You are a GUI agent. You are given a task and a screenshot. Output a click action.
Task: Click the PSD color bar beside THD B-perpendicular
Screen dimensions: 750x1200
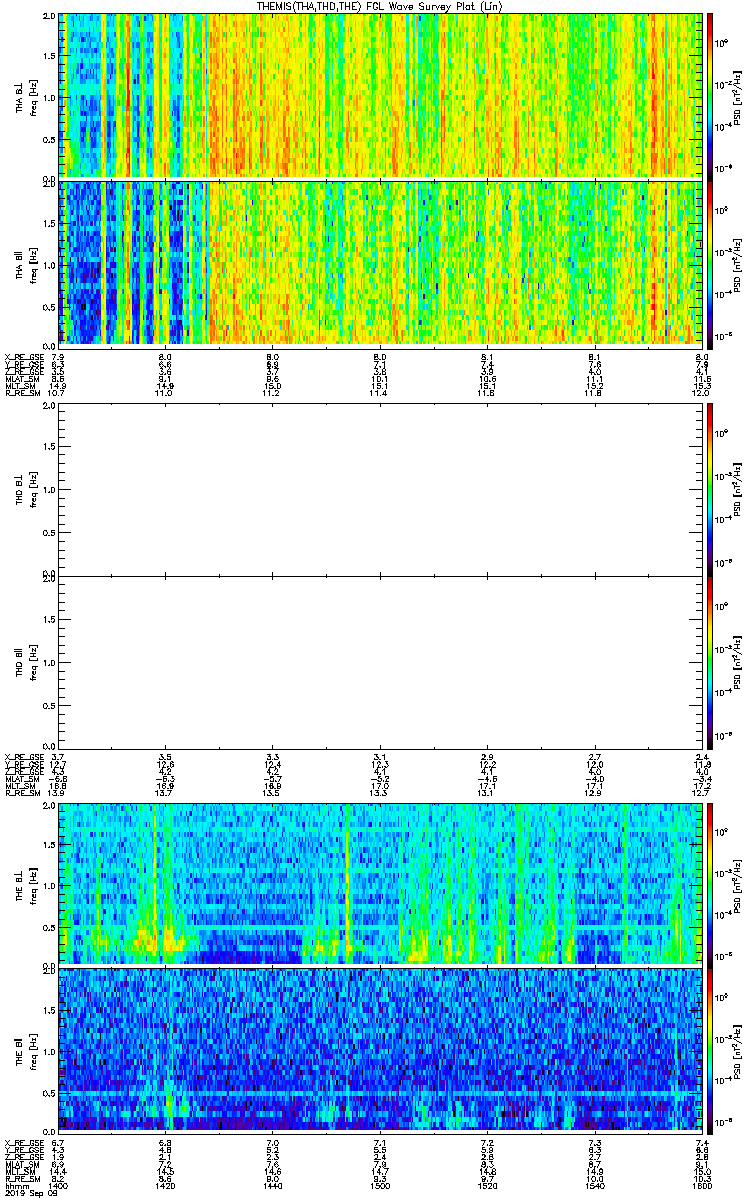point(710,490)
